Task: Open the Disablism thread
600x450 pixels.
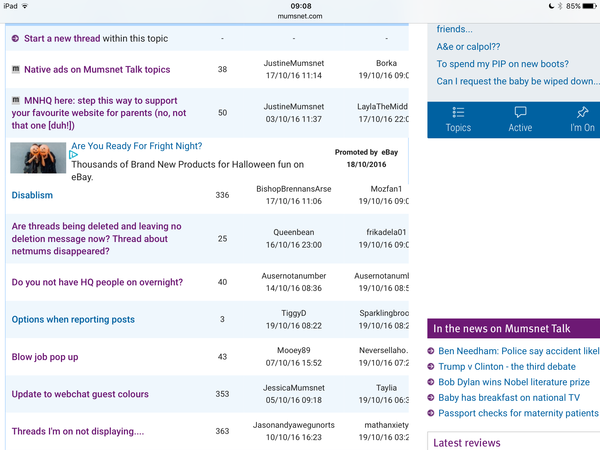Action: pyautogui.click(x=32, y=195)
